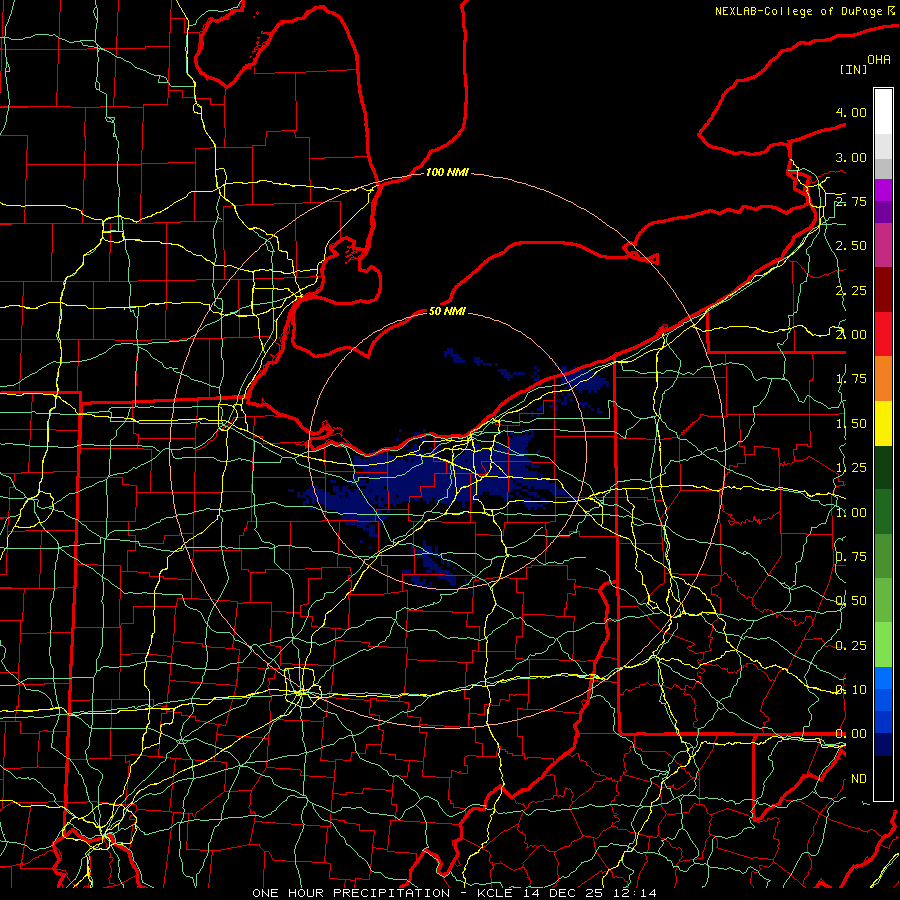Click the 3.00 legend value

click(x=851, y=157)
